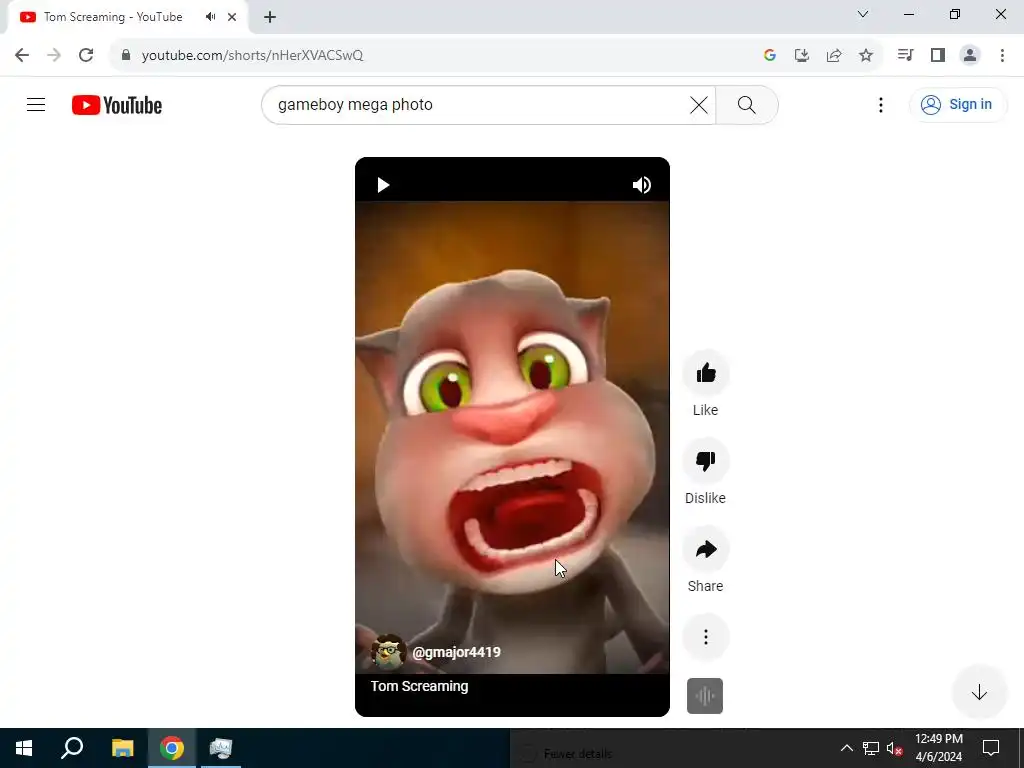Open Google icon in address bar
Screen dimensions: 1024x768
coord(769,56)
